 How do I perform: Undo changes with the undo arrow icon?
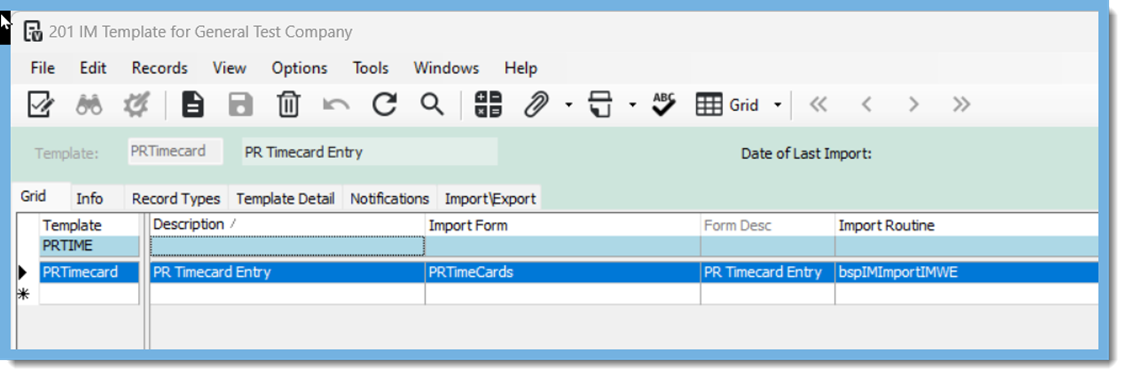coord(336,105)
